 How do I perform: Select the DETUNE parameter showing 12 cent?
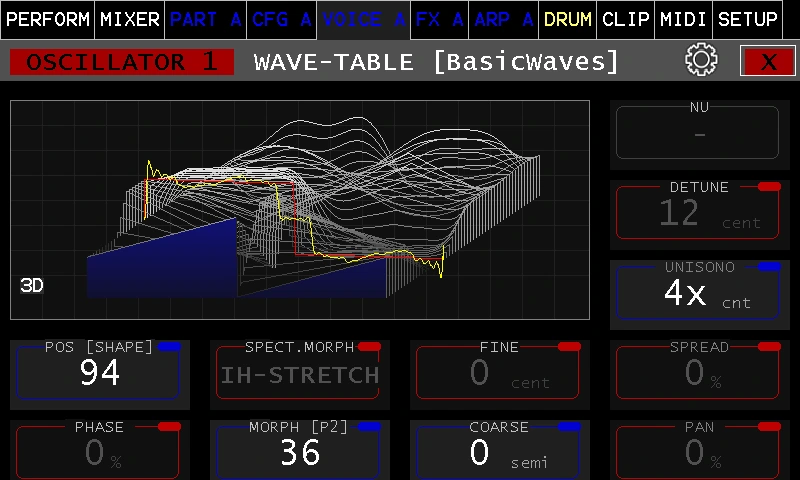(700, 215)
